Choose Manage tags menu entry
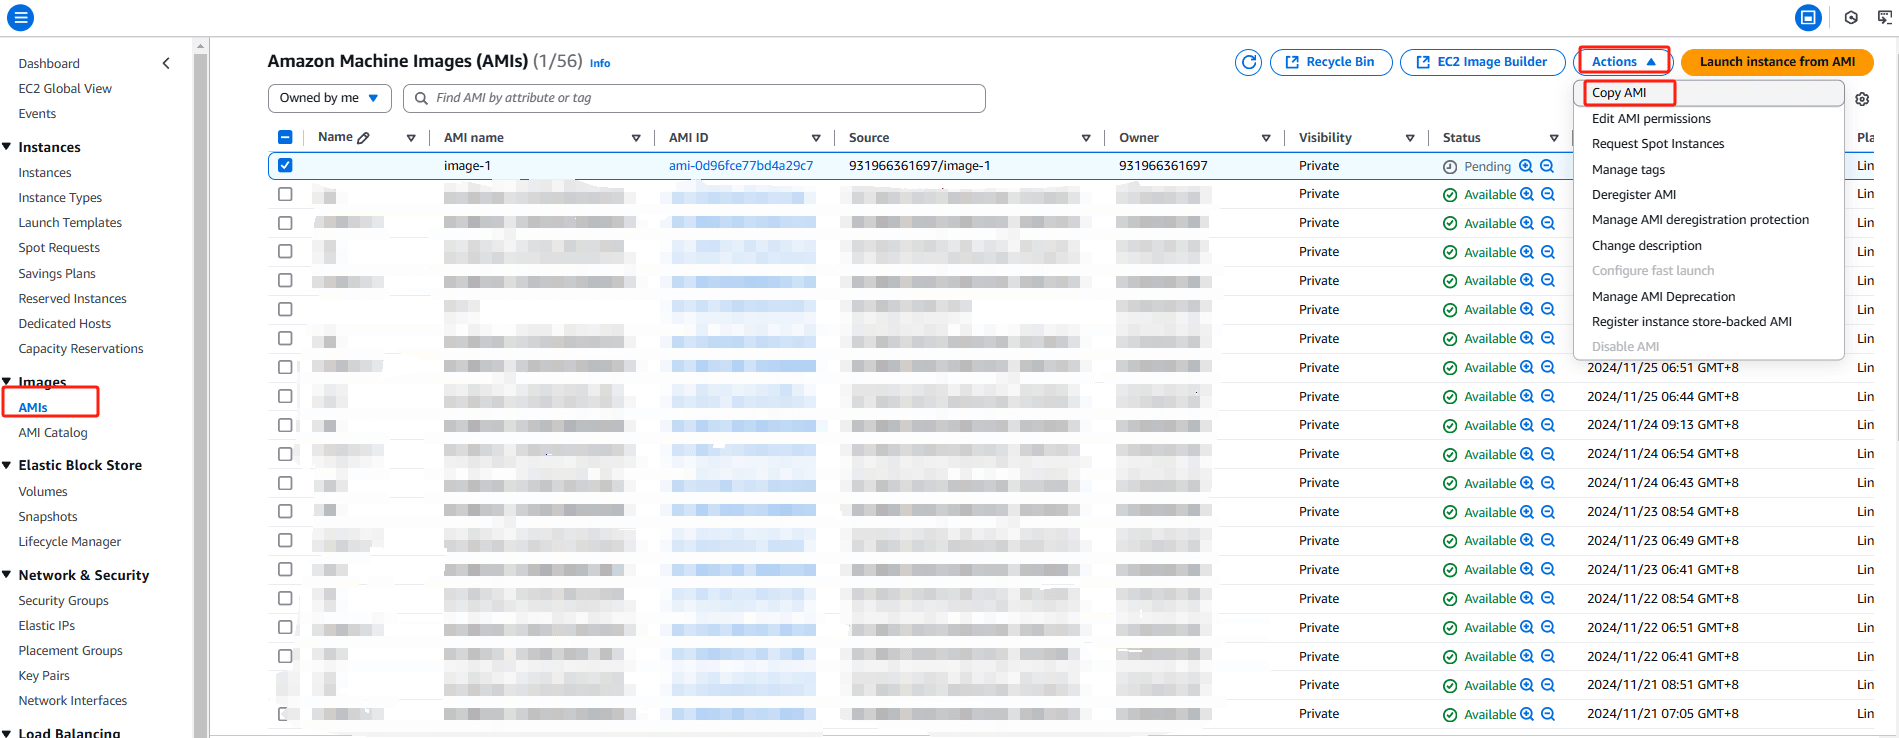 pos(1709,169)
